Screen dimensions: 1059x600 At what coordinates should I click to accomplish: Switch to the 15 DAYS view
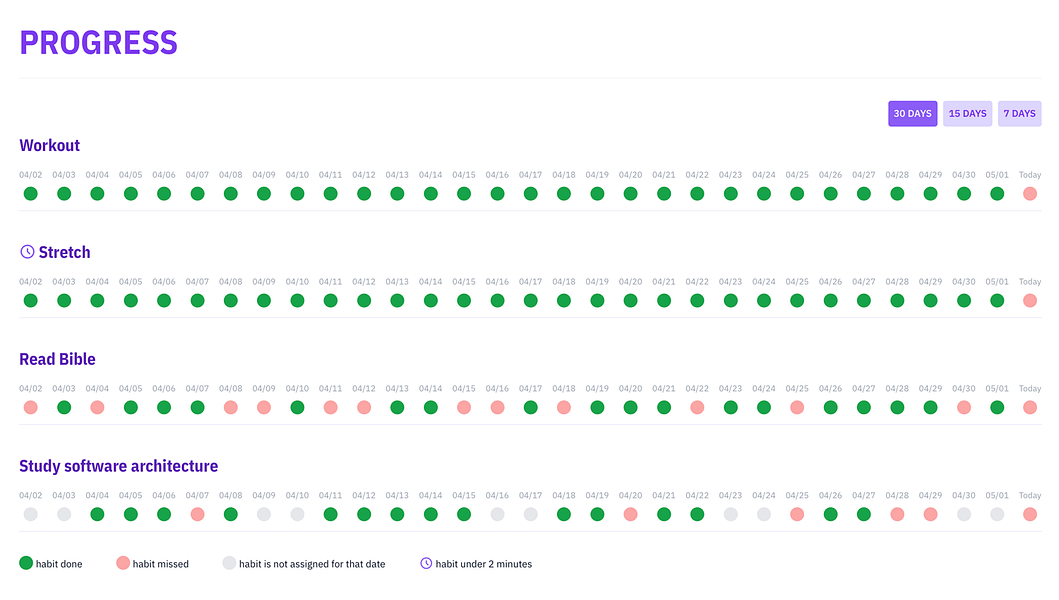[x=967, y=114]
